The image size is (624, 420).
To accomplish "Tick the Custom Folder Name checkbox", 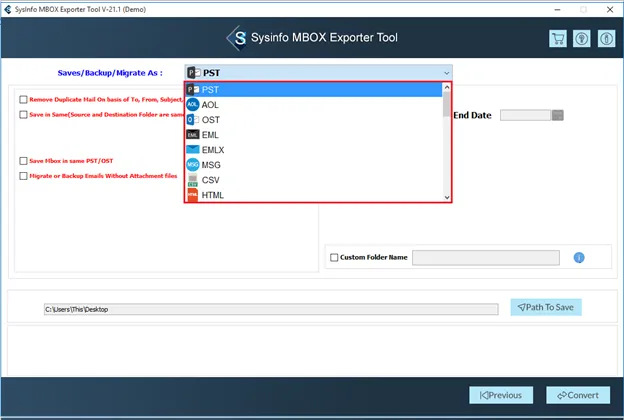I will pos(334,258).
